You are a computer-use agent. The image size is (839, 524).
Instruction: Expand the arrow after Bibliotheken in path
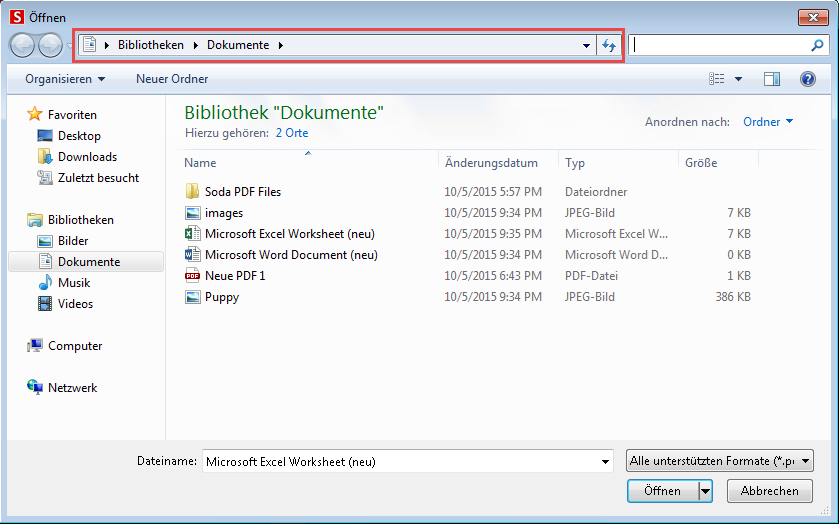pyautogui.click(x=195, y=45)
